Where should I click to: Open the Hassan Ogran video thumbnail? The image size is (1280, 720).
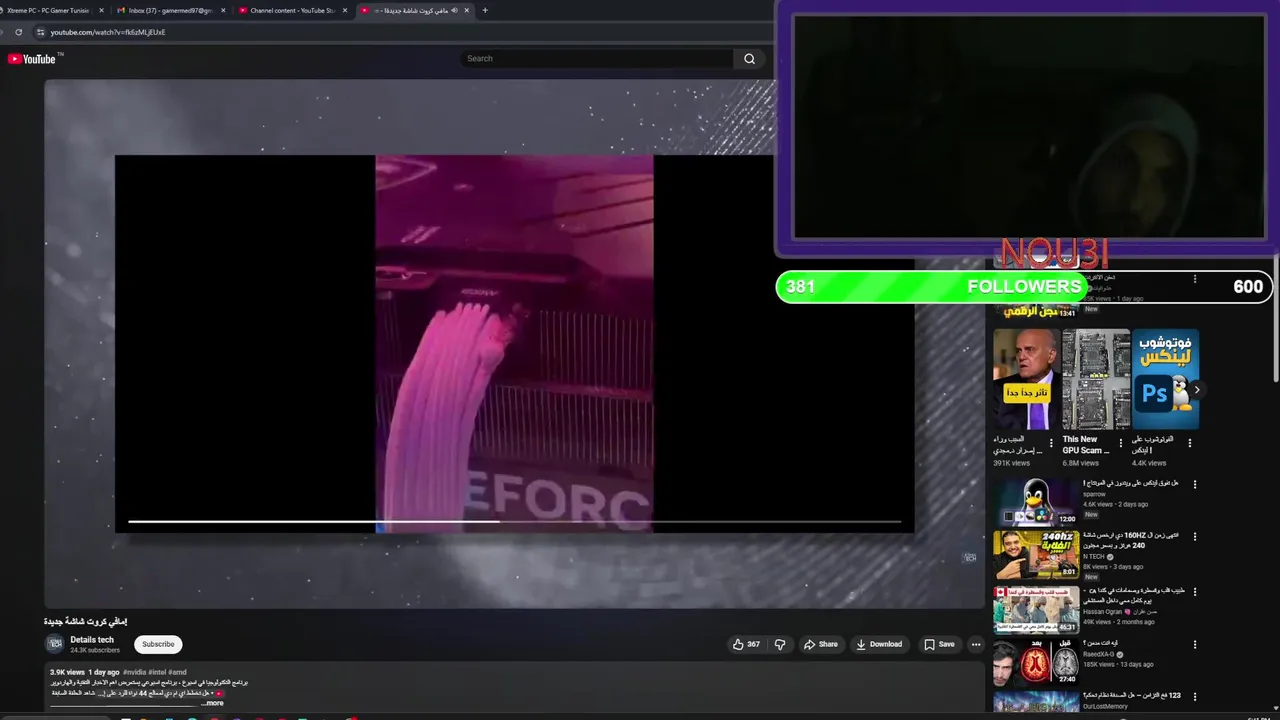[1036, 610]
